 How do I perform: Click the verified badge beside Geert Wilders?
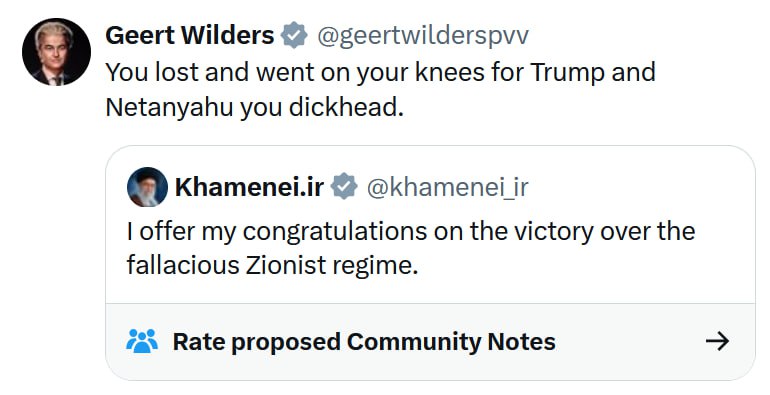[x=294, y=35]
